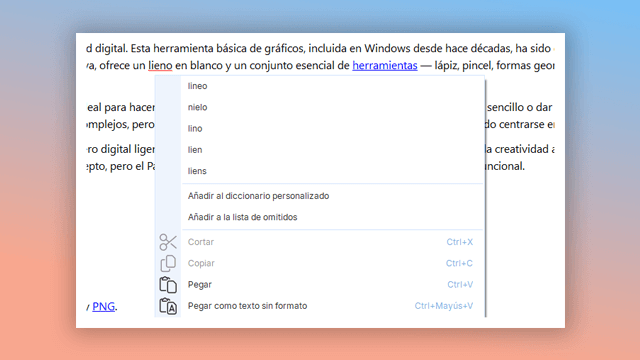640x360 pixels.
Task: Select "Pegar como texto sin formato"
Action: click(x=332, y=306)
